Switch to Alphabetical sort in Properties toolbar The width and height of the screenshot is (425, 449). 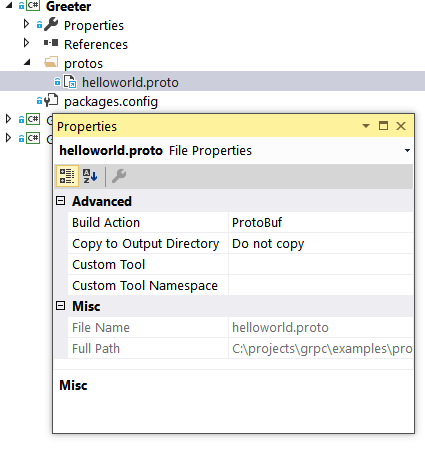[90, 176]
